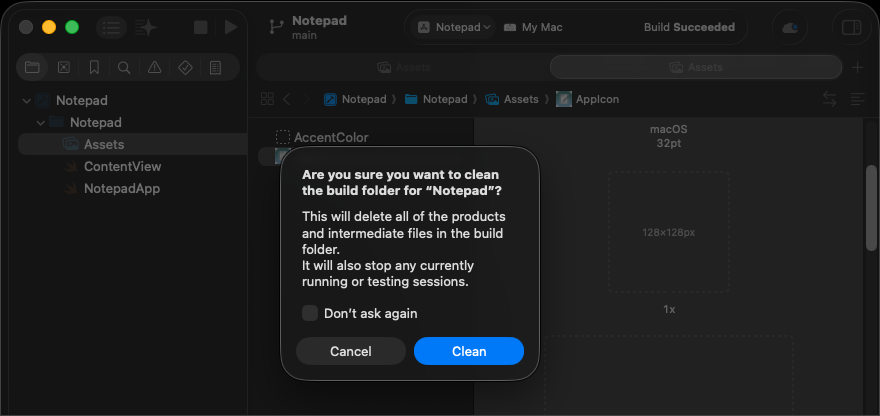Toggle the inspector panel visibility
880x416 pixels.
coord(851,28)
